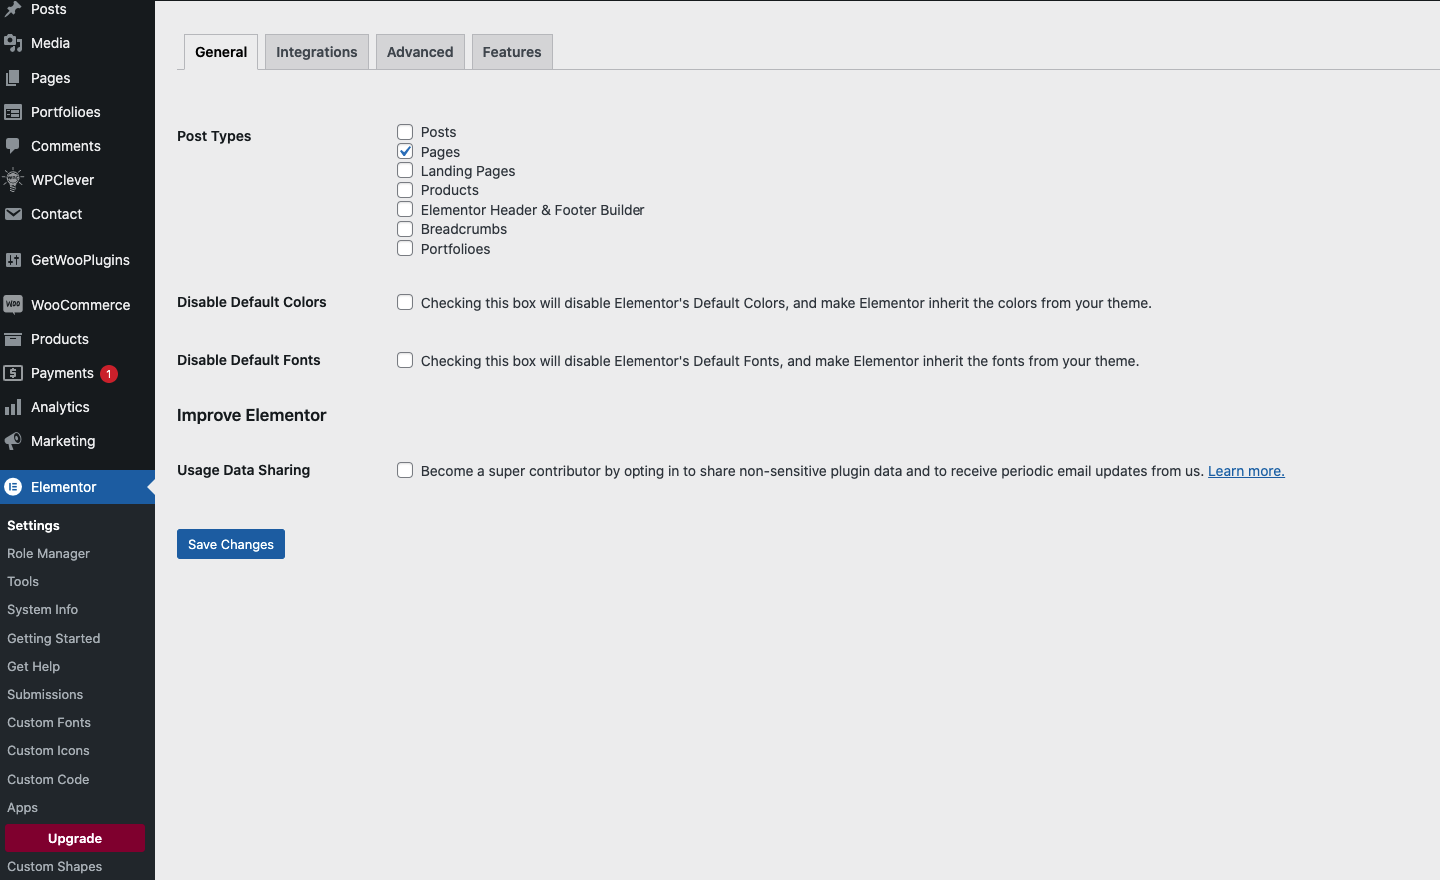Open the Advanced settings tab
Screen dimensions: 1440x880
click(x=420, y=52)
